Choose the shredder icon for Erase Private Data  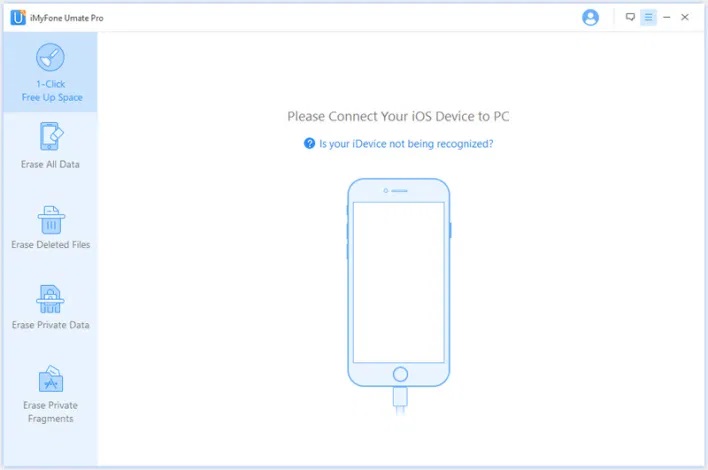pyautogui.click(x=50, y=299)
